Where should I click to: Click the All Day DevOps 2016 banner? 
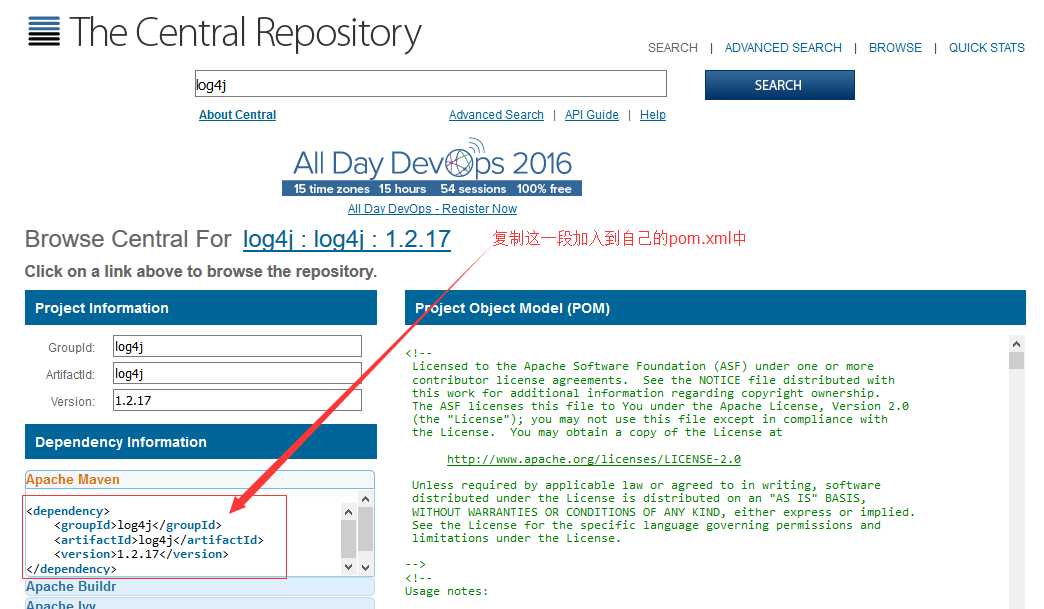(432, 168)
